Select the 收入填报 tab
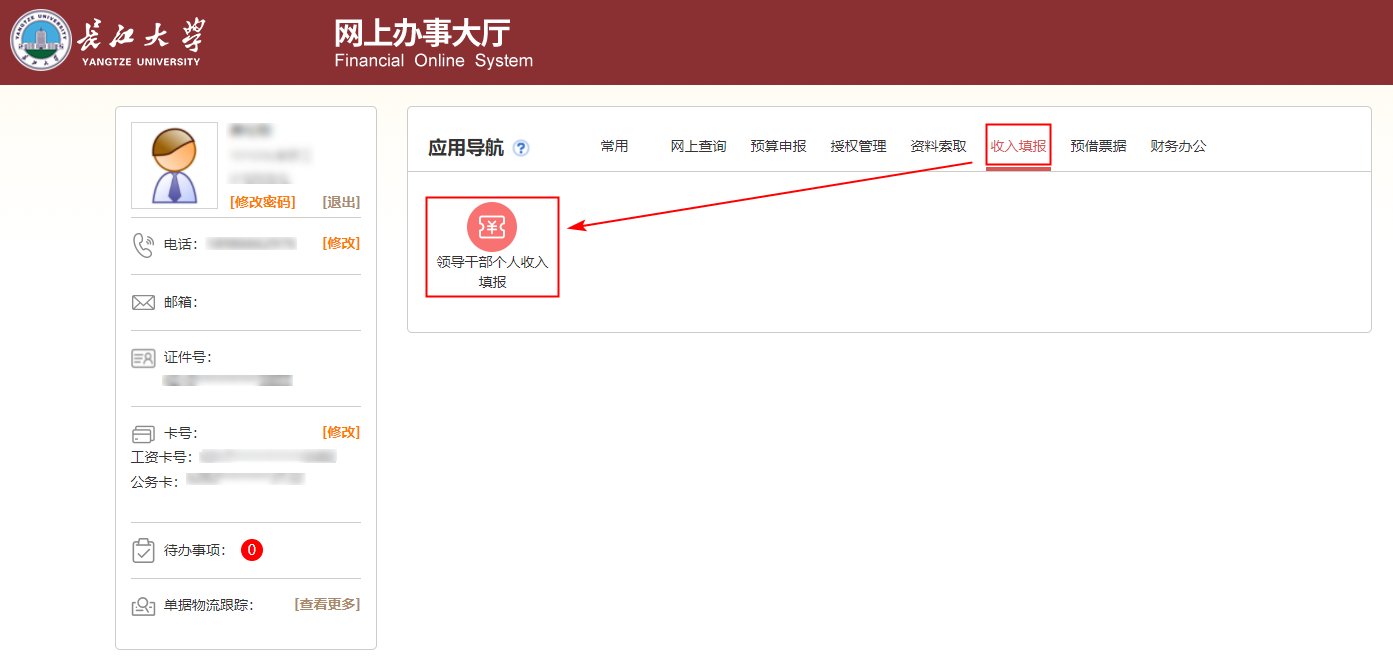This screenshot has height=659, width=1393. [1018, 146]
